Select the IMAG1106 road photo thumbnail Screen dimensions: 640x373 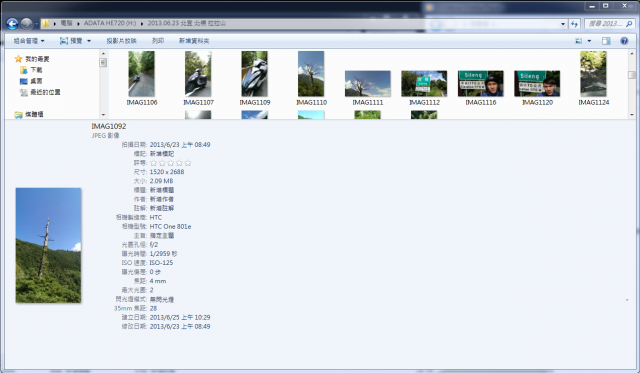[x=141, y=74]
